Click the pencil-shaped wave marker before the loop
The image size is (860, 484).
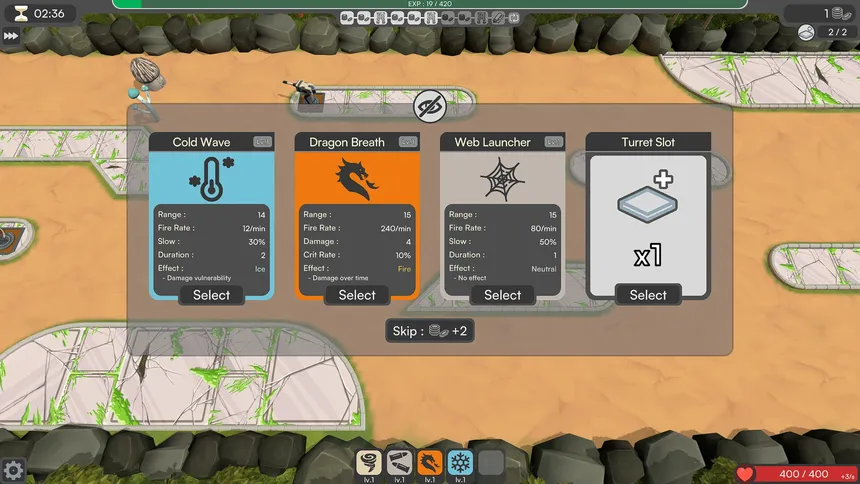point(497,18)
